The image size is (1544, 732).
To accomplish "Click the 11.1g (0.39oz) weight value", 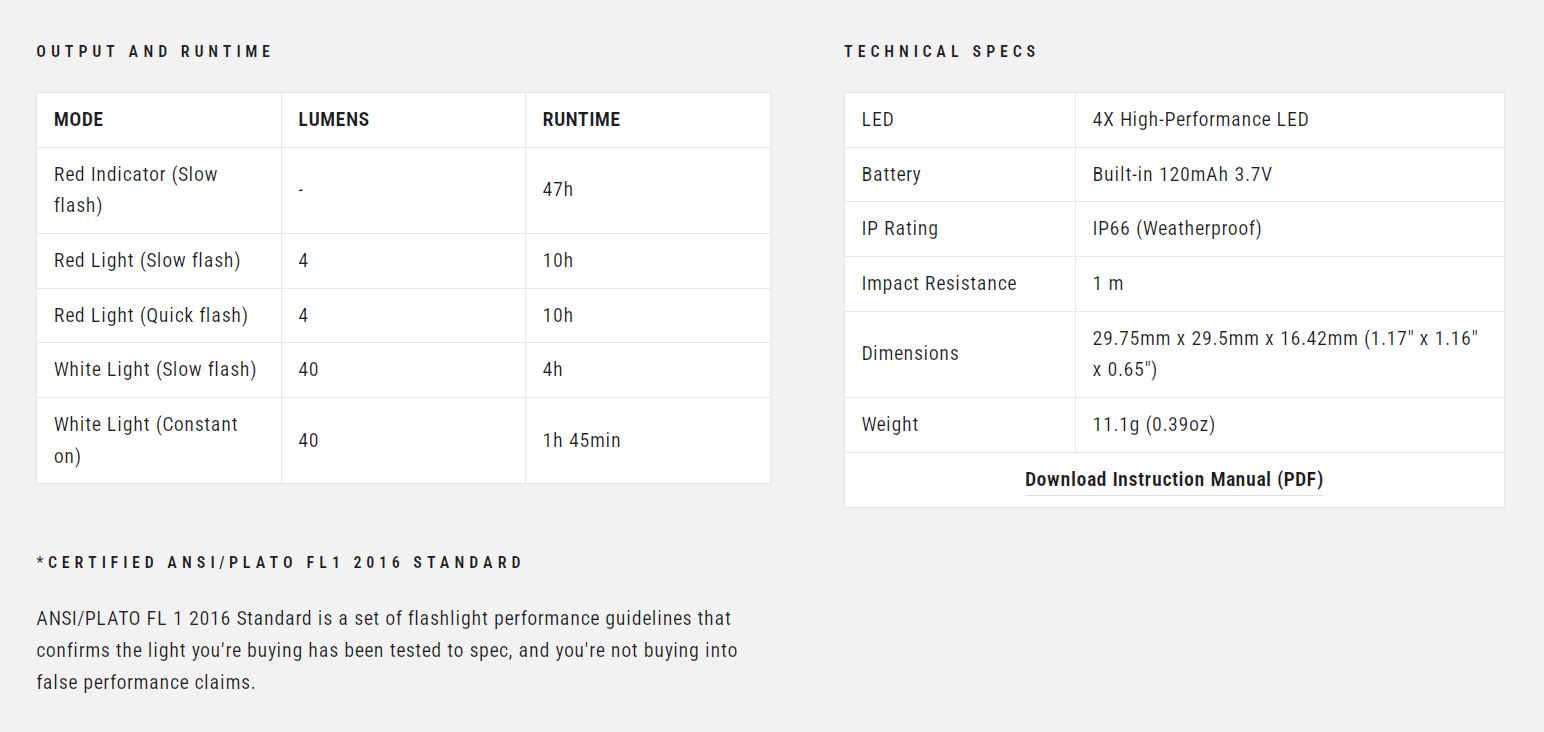I will click(x=1153, y=425).
